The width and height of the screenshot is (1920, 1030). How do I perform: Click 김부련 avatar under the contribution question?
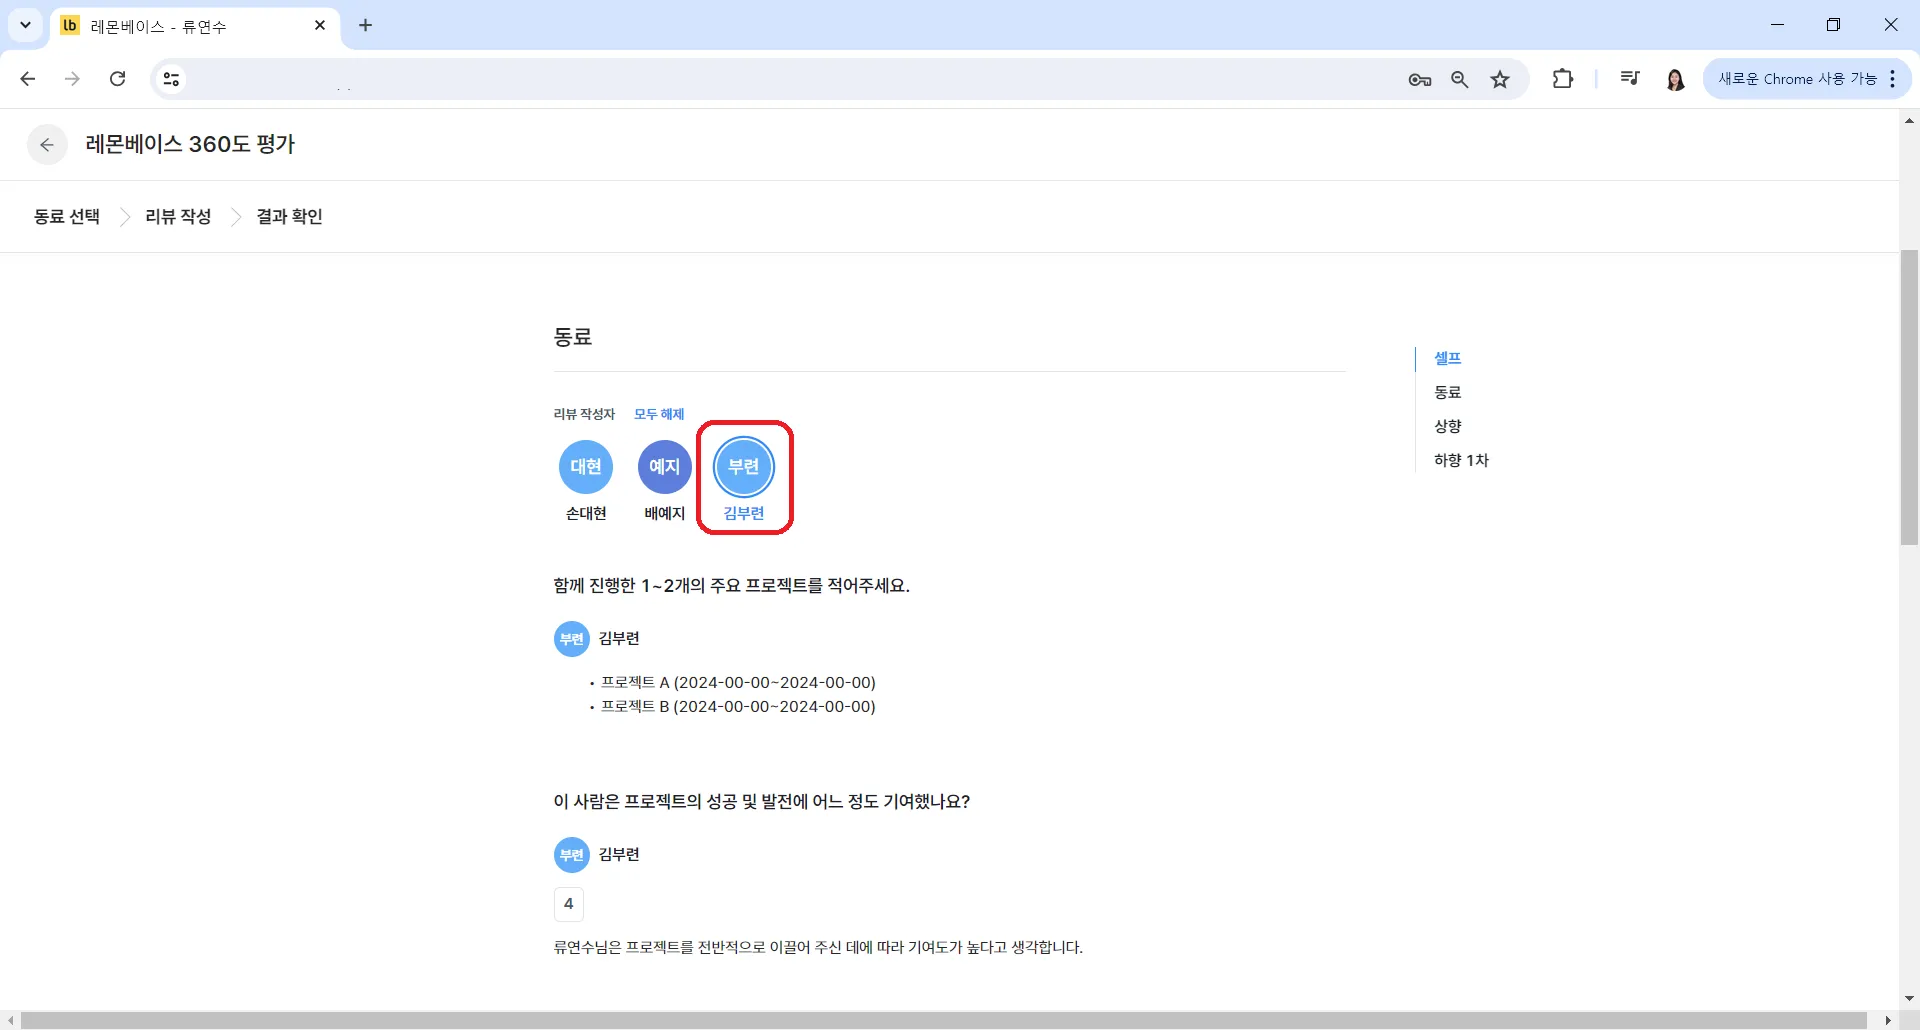click(x=572, y=855)
